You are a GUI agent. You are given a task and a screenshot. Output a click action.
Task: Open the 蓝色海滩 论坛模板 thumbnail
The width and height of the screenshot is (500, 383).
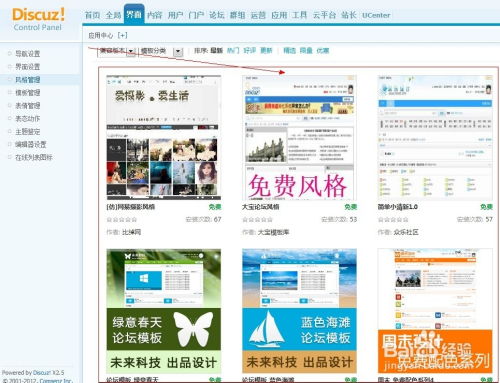(299, 311)
